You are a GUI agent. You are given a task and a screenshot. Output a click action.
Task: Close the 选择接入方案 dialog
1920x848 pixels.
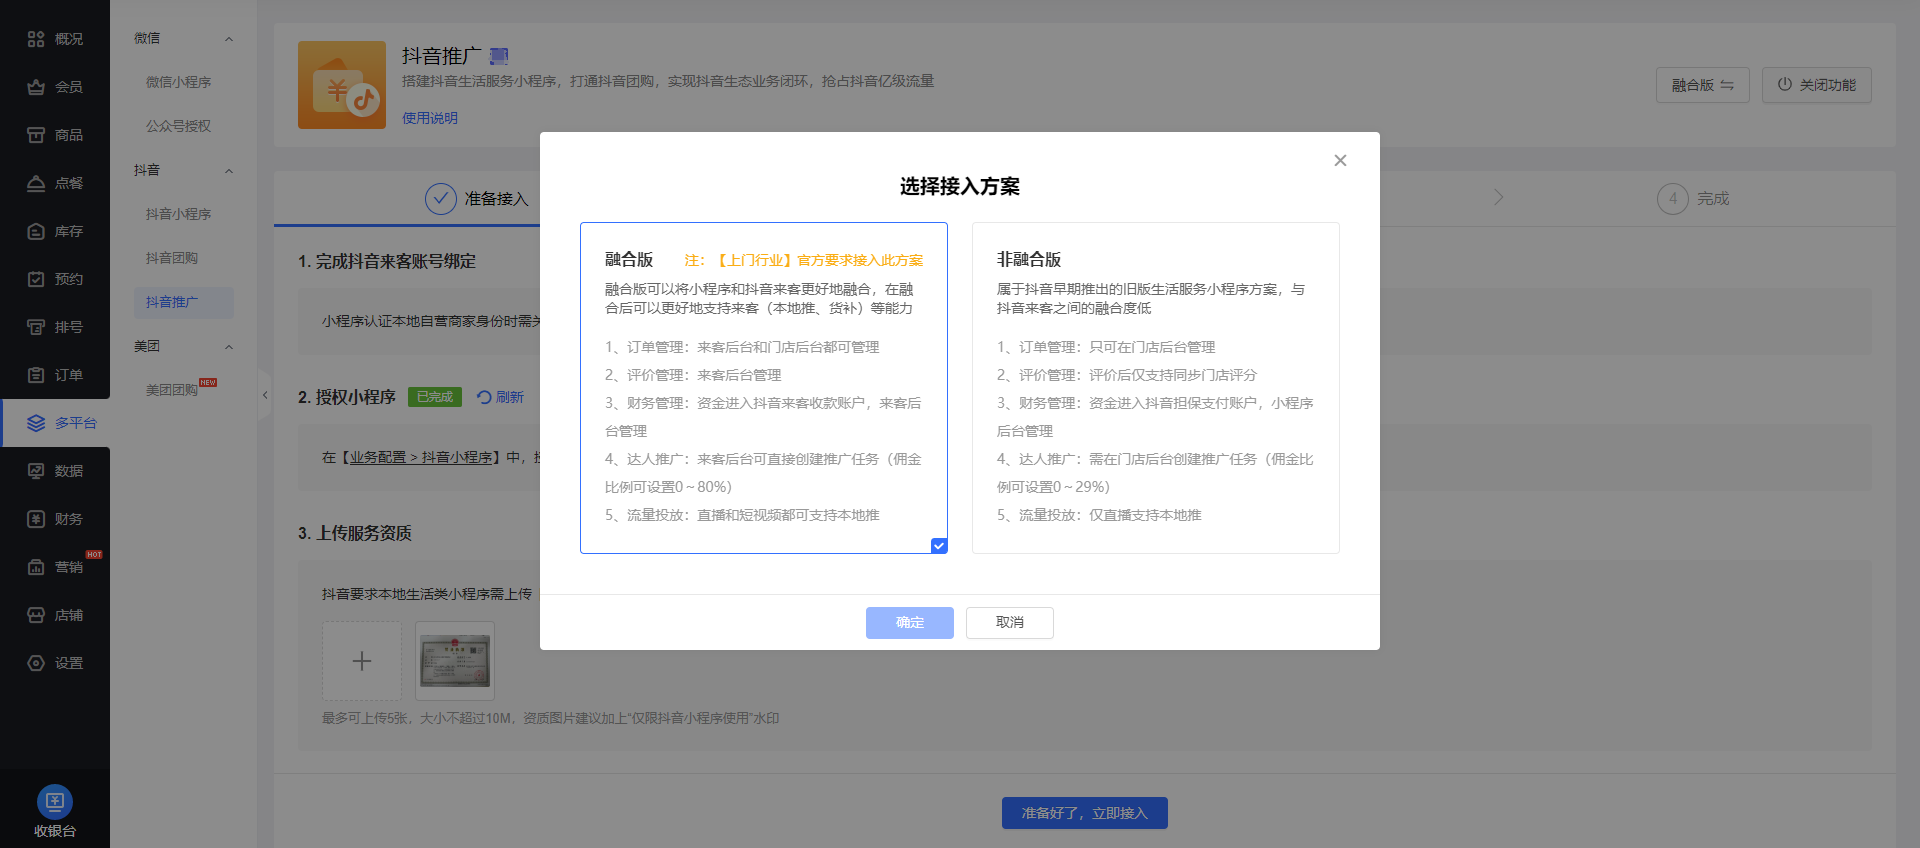coord(1340,160)
